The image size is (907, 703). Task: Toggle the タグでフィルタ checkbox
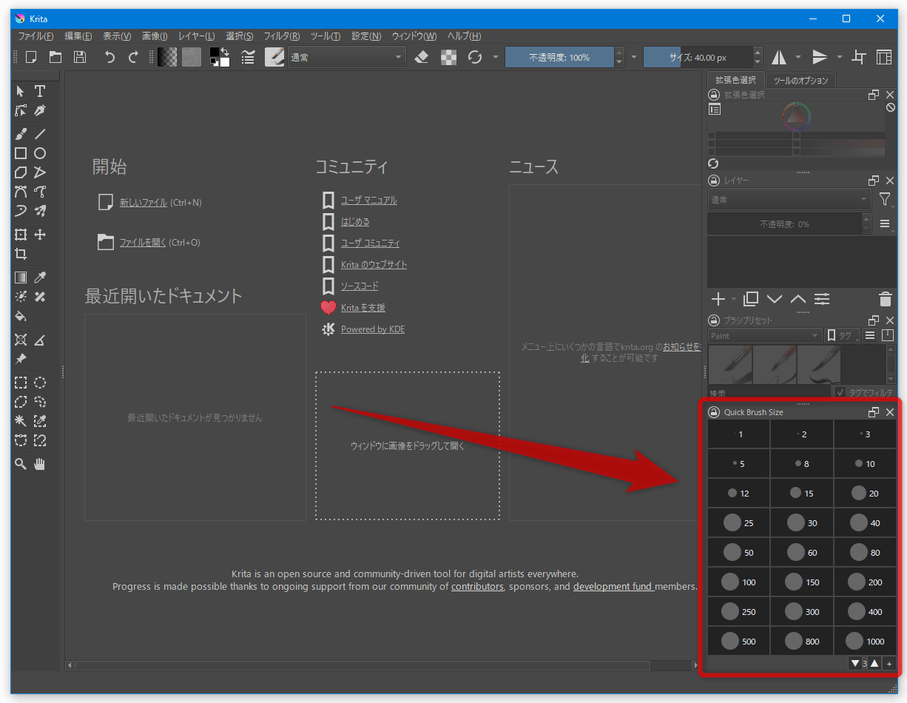[x=840, y=392]
